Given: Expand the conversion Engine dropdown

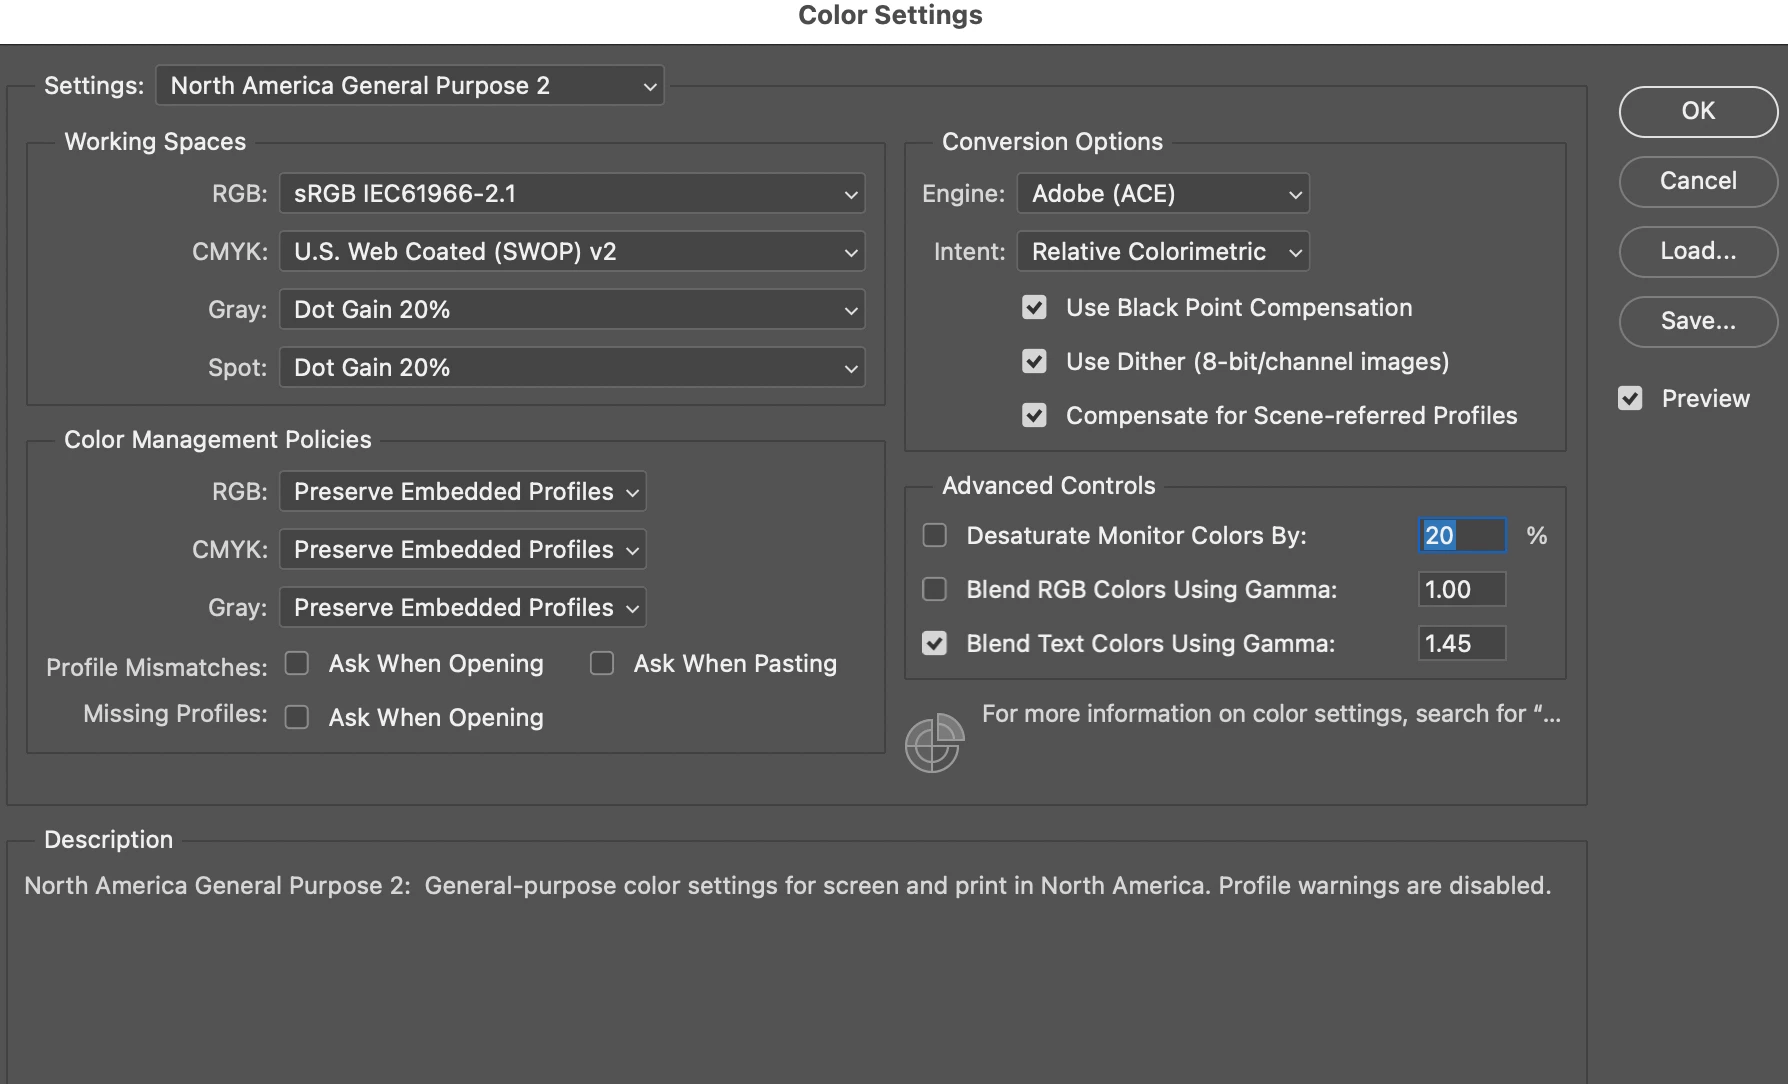Looking at the screenshot, I should pos(1163,194).
